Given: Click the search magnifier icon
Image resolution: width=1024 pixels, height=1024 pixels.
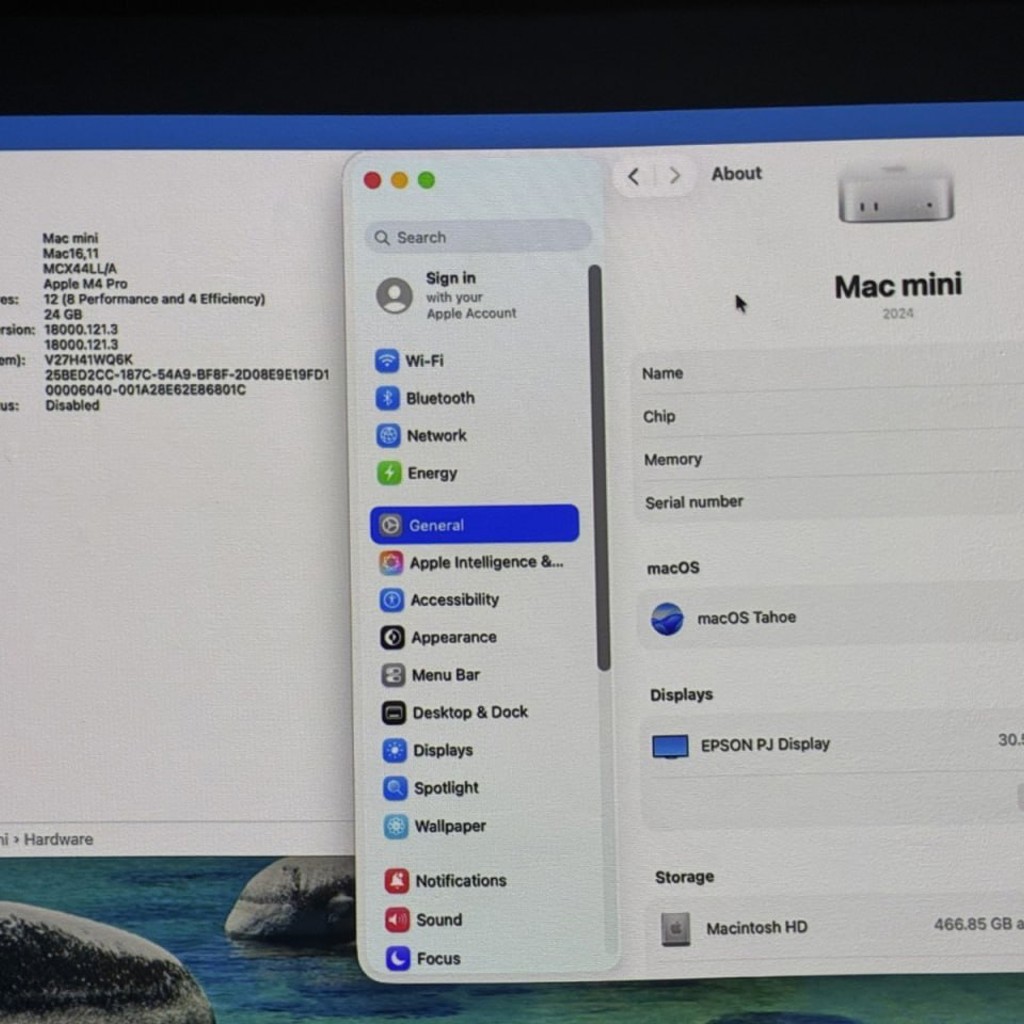Looking at the screenshot, I should [x=382, y=238].
